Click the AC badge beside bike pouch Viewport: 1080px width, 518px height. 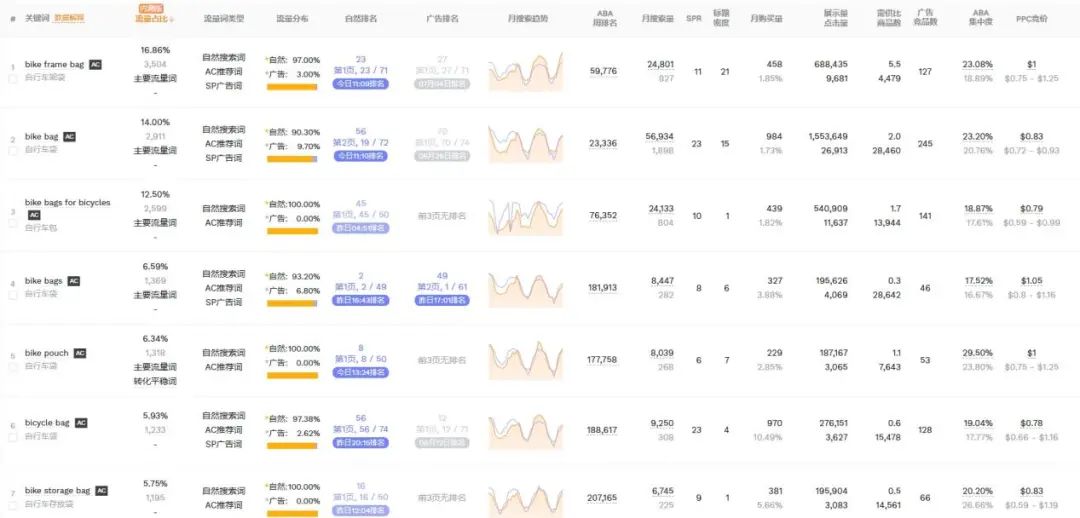(x=80, y=353)
